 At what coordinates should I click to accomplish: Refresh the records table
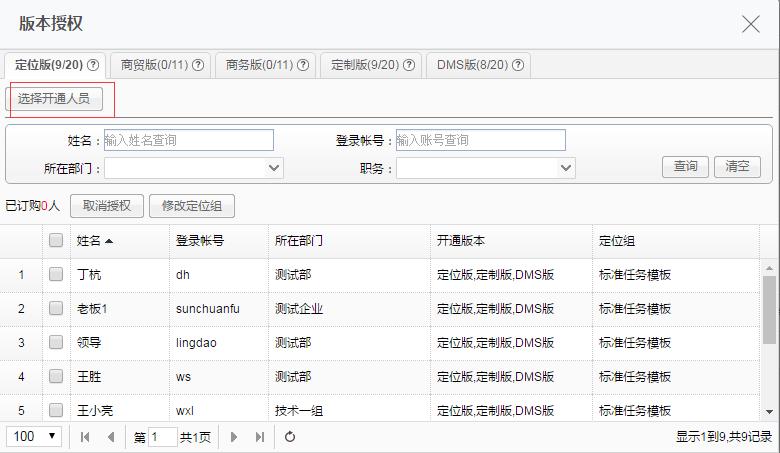click(290, 437)
